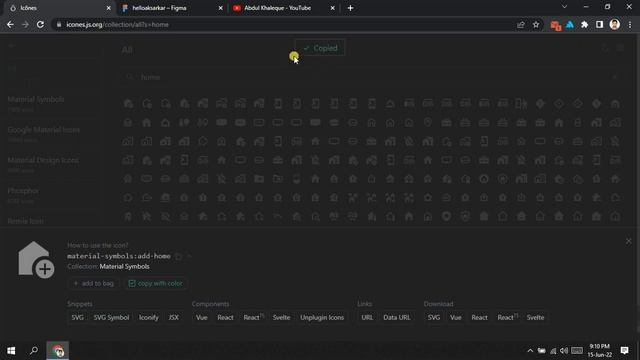
Task: Open the Extensions puzzle menu
Action: [584, 24]
